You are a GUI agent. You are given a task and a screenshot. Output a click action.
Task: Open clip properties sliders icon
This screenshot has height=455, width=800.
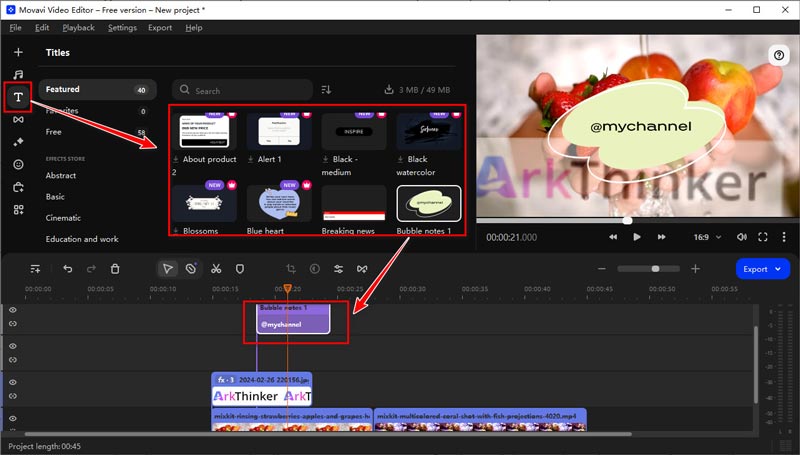click(338, 269)
